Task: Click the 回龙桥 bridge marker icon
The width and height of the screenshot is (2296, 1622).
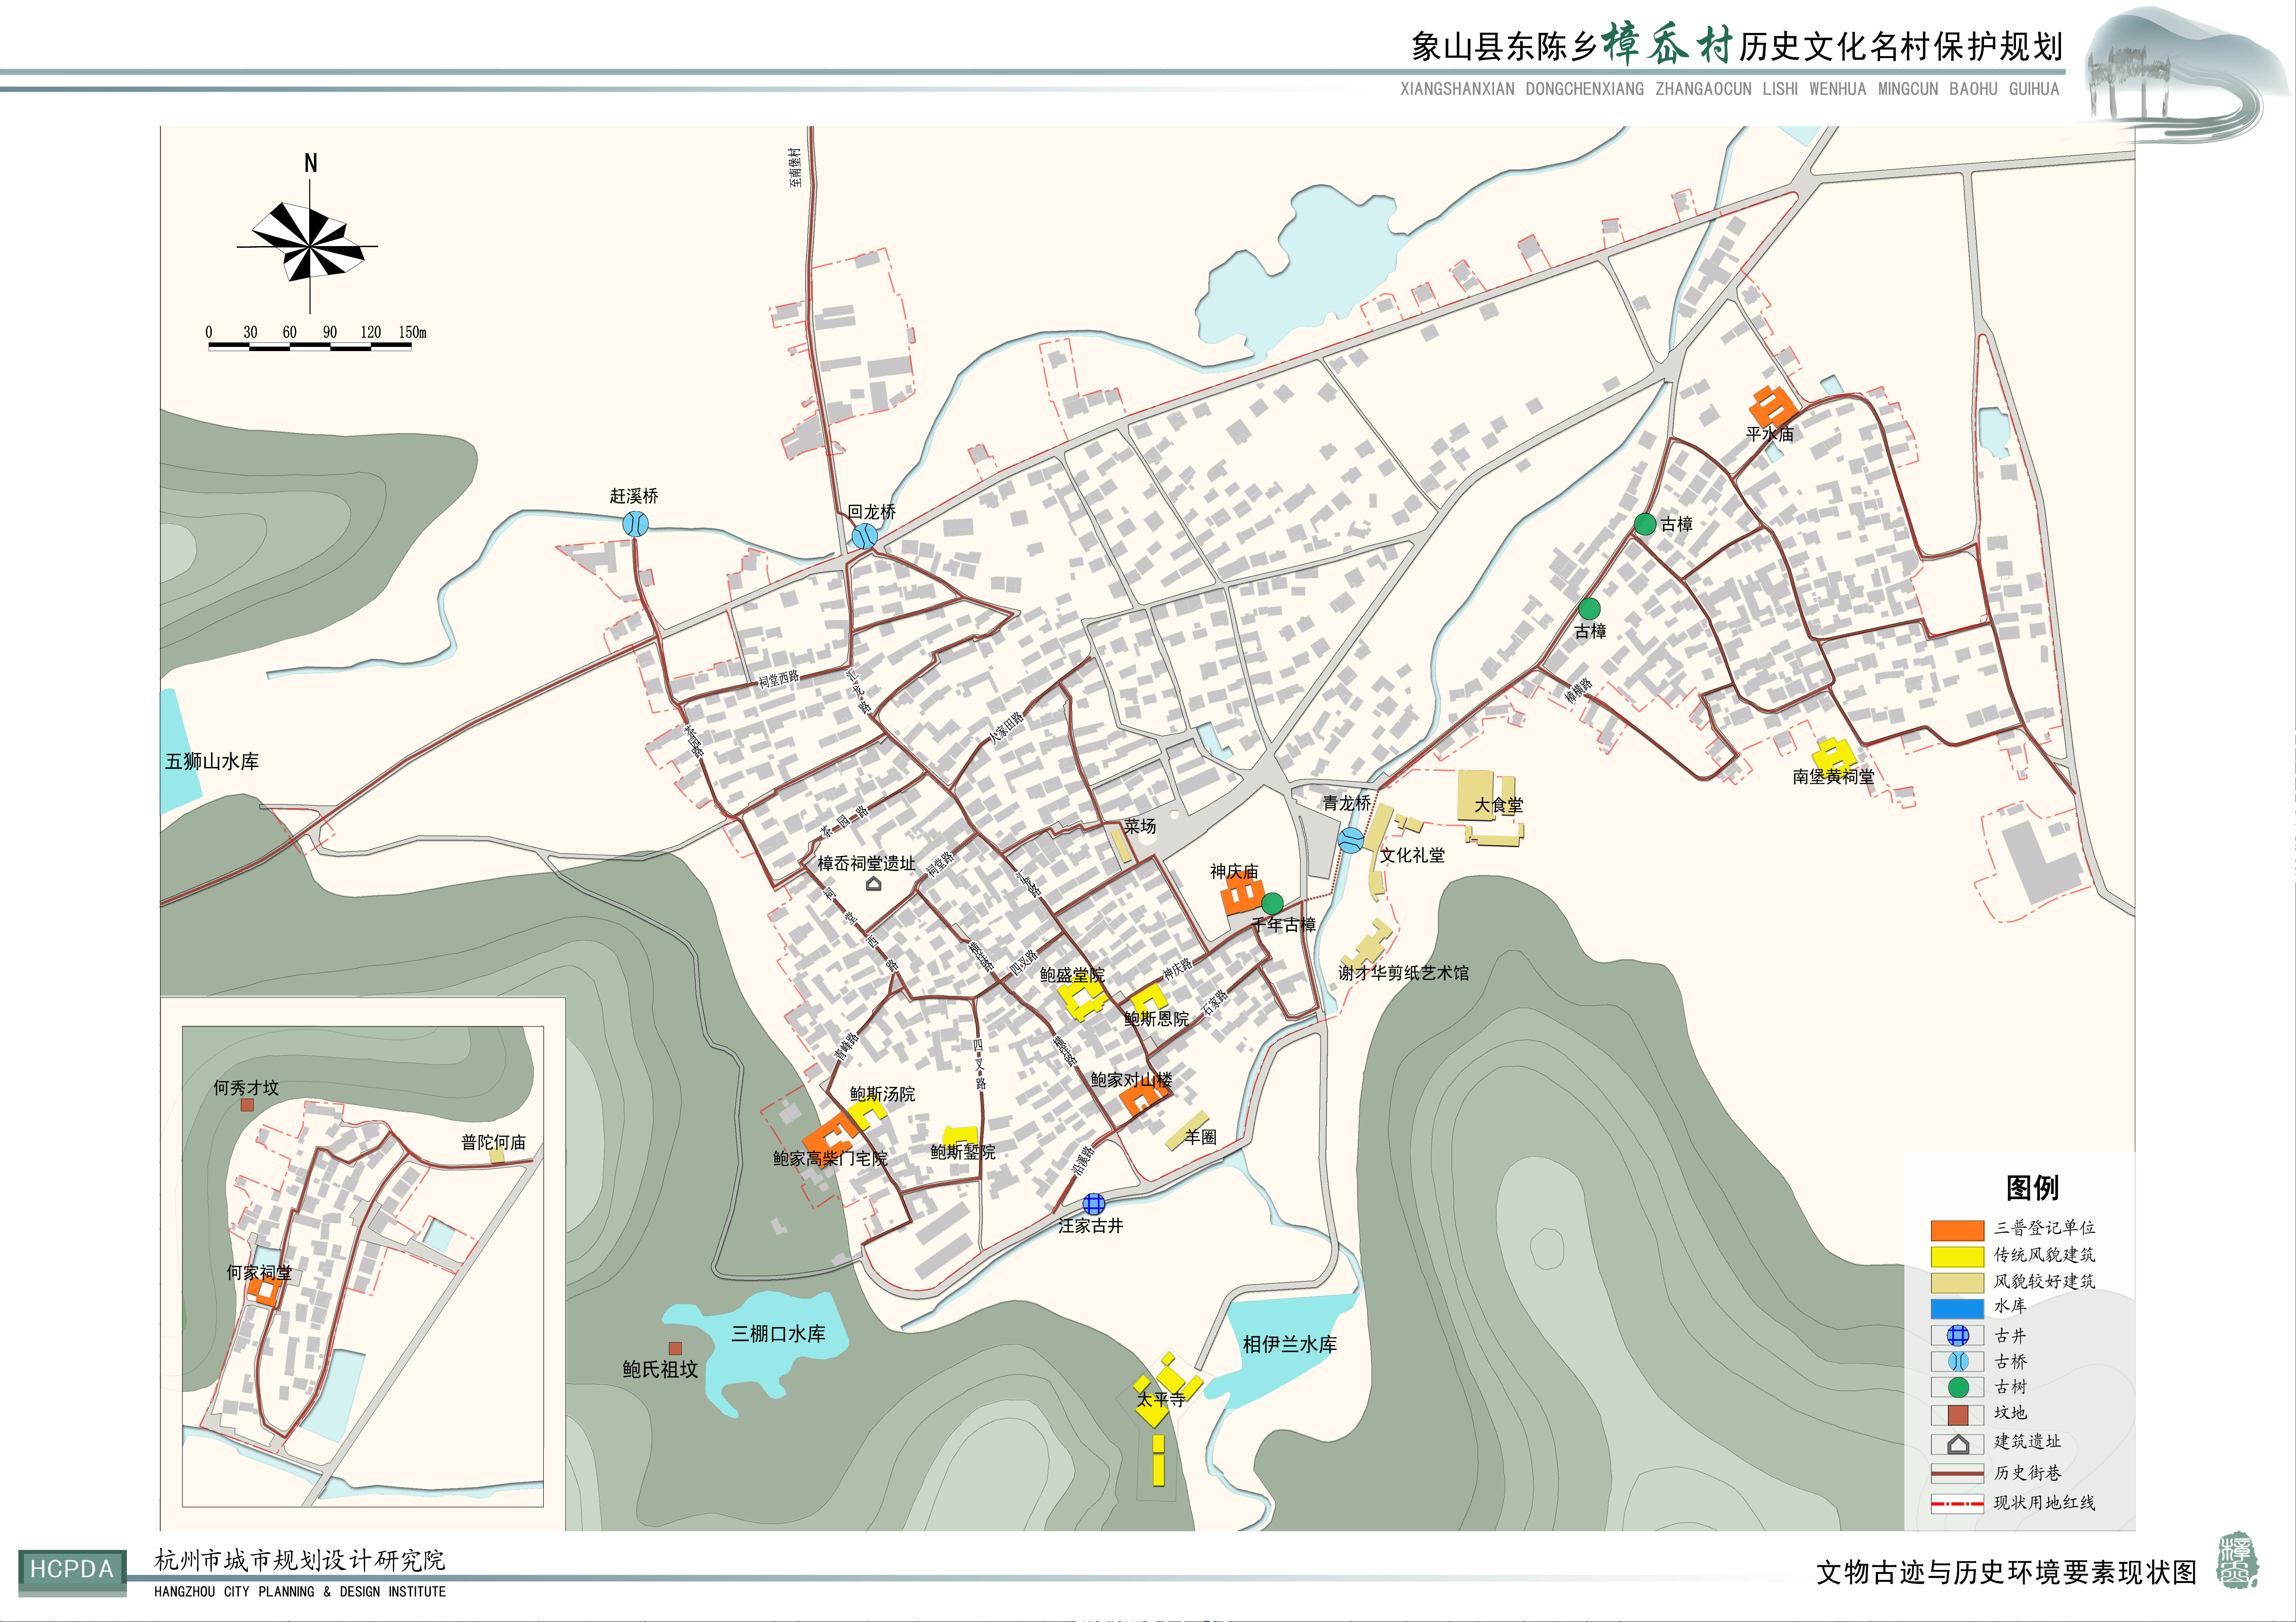Action: (x=865, y=537)
